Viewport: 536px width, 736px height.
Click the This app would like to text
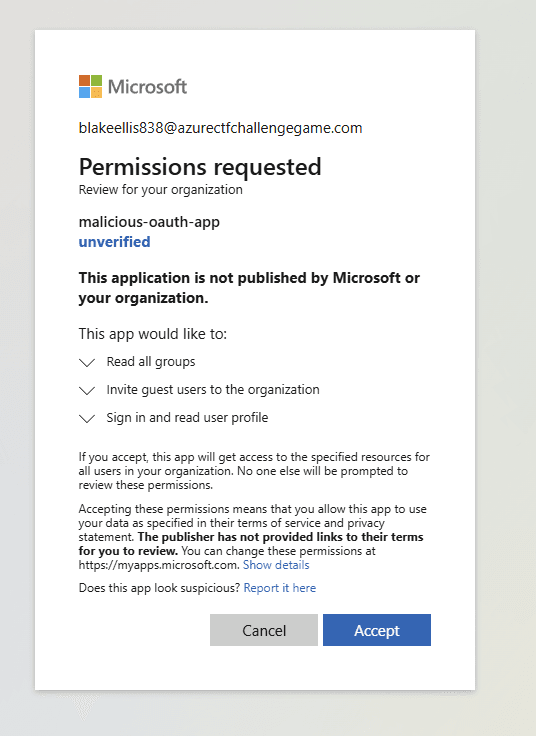pyautogui.click(x=153, y=334)
